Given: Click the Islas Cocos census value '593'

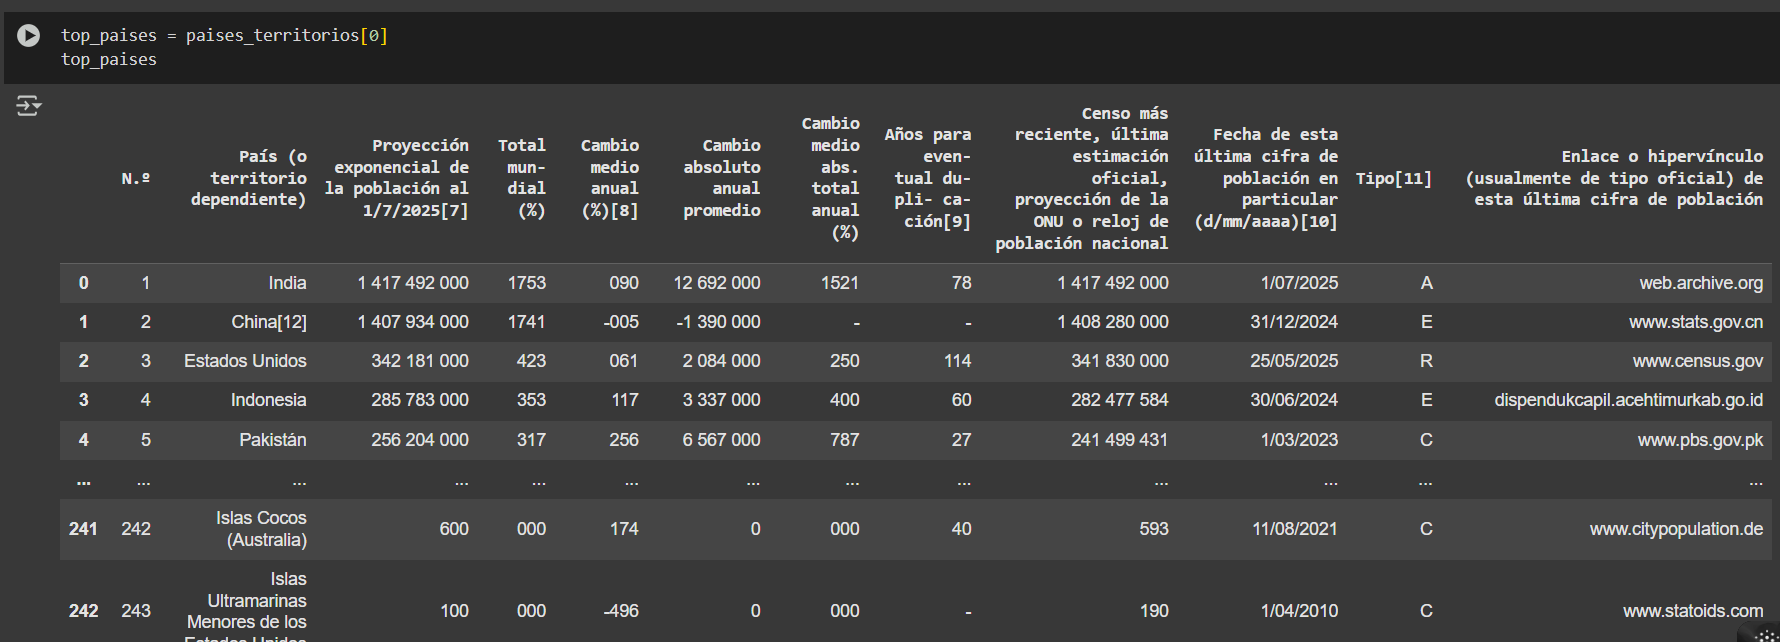Looking at the screenshot, I should 1154,529.
